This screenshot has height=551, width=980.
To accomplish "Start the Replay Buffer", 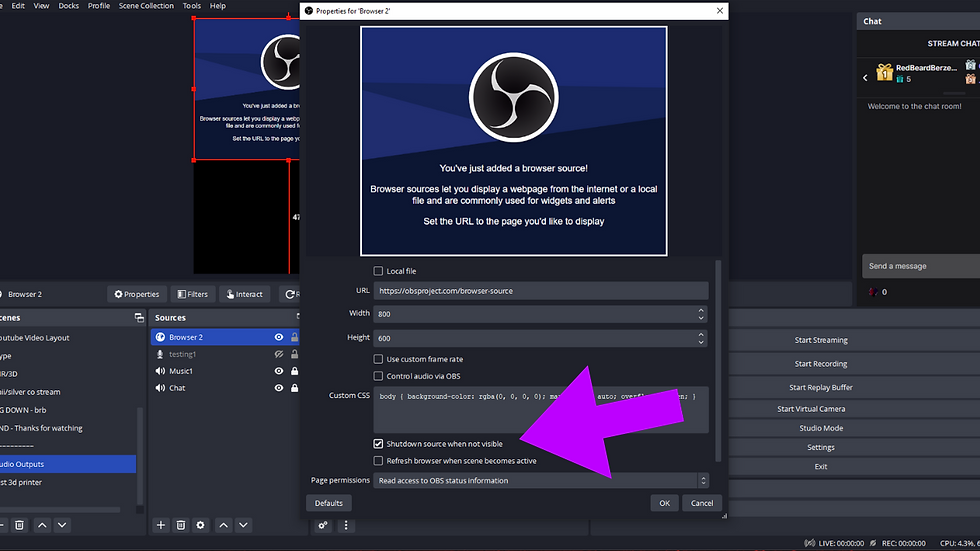I will coord(821,387).
